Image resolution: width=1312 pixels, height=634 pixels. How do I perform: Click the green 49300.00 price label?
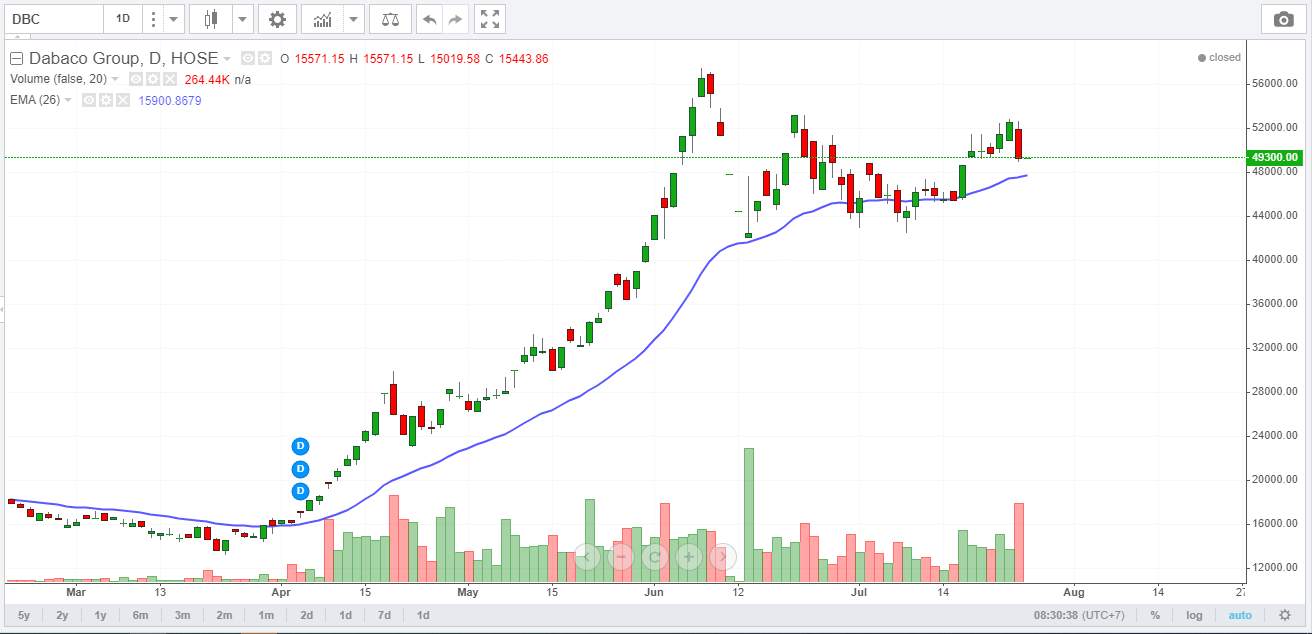(1274, 157)
